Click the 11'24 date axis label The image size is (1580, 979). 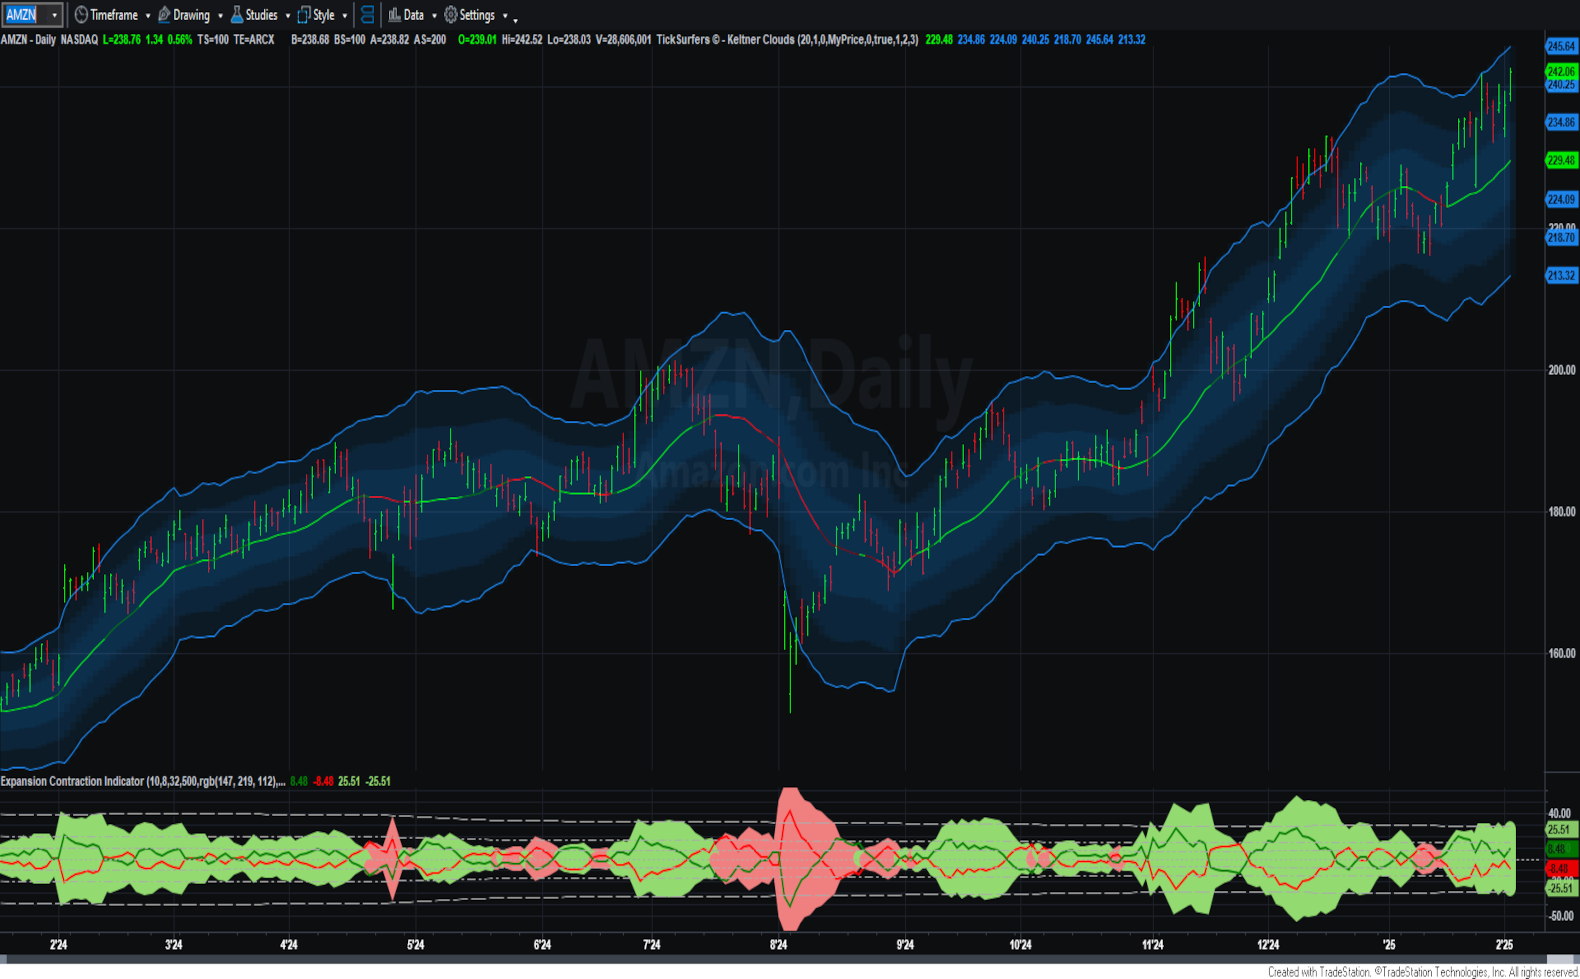[1153, 945]
